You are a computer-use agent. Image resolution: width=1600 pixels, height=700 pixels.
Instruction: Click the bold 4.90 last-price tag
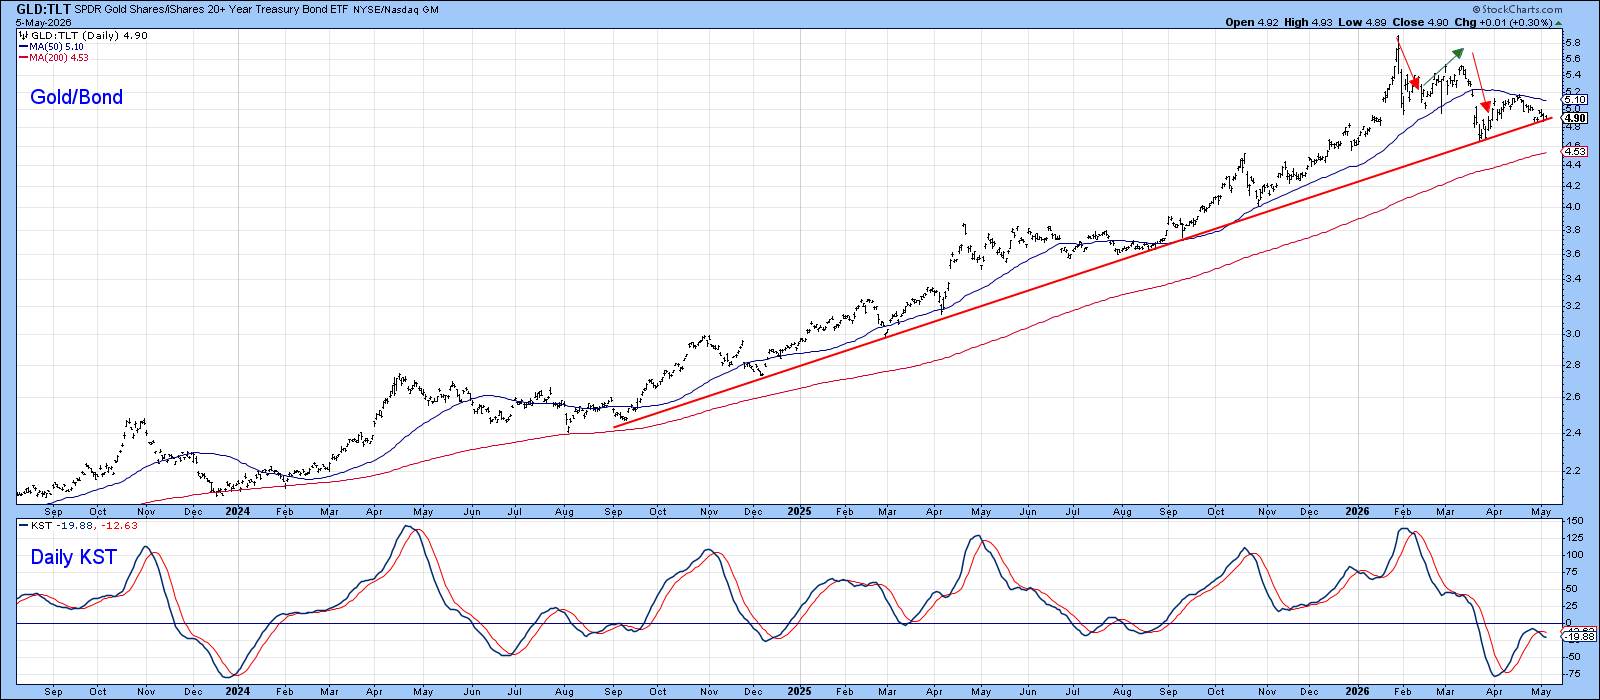[1575, 118]
